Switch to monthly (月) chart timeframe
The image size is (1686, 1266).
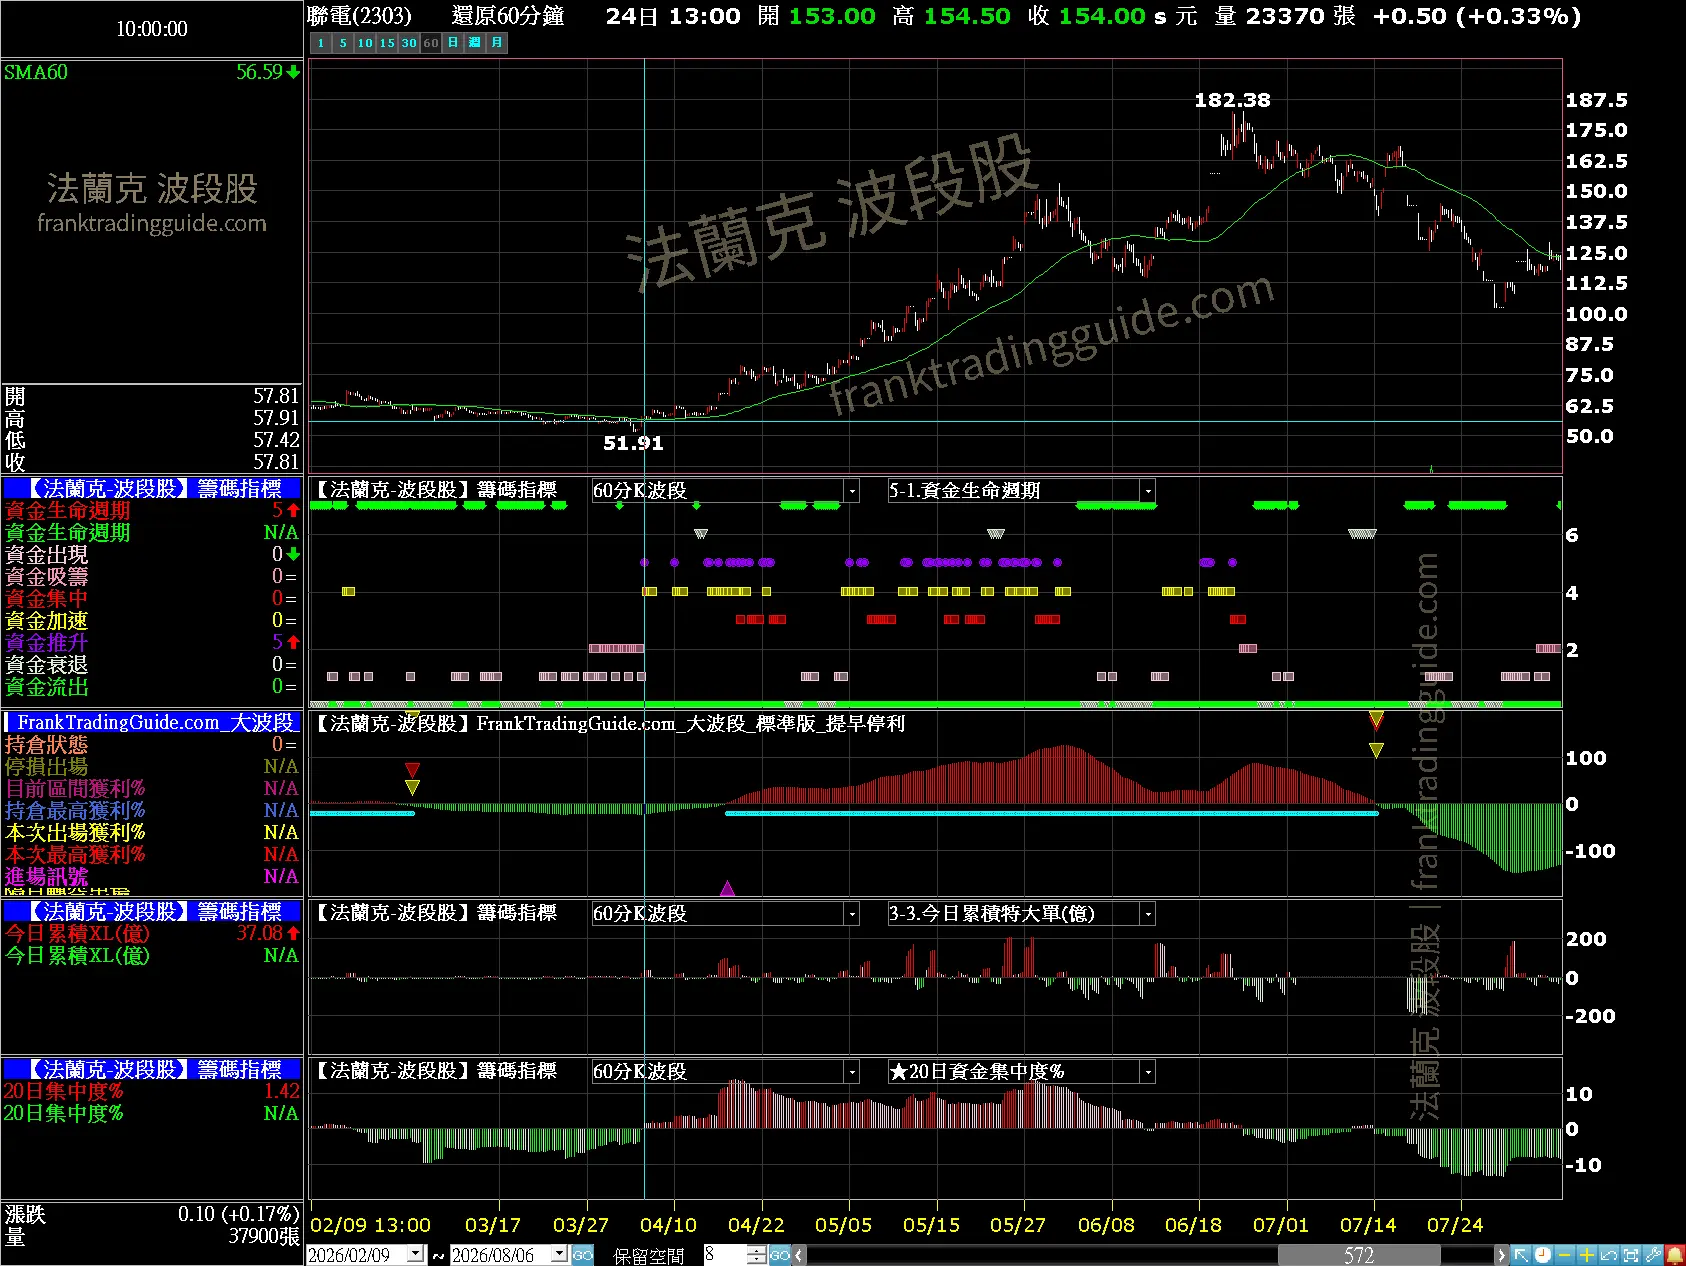pos(497,43)
